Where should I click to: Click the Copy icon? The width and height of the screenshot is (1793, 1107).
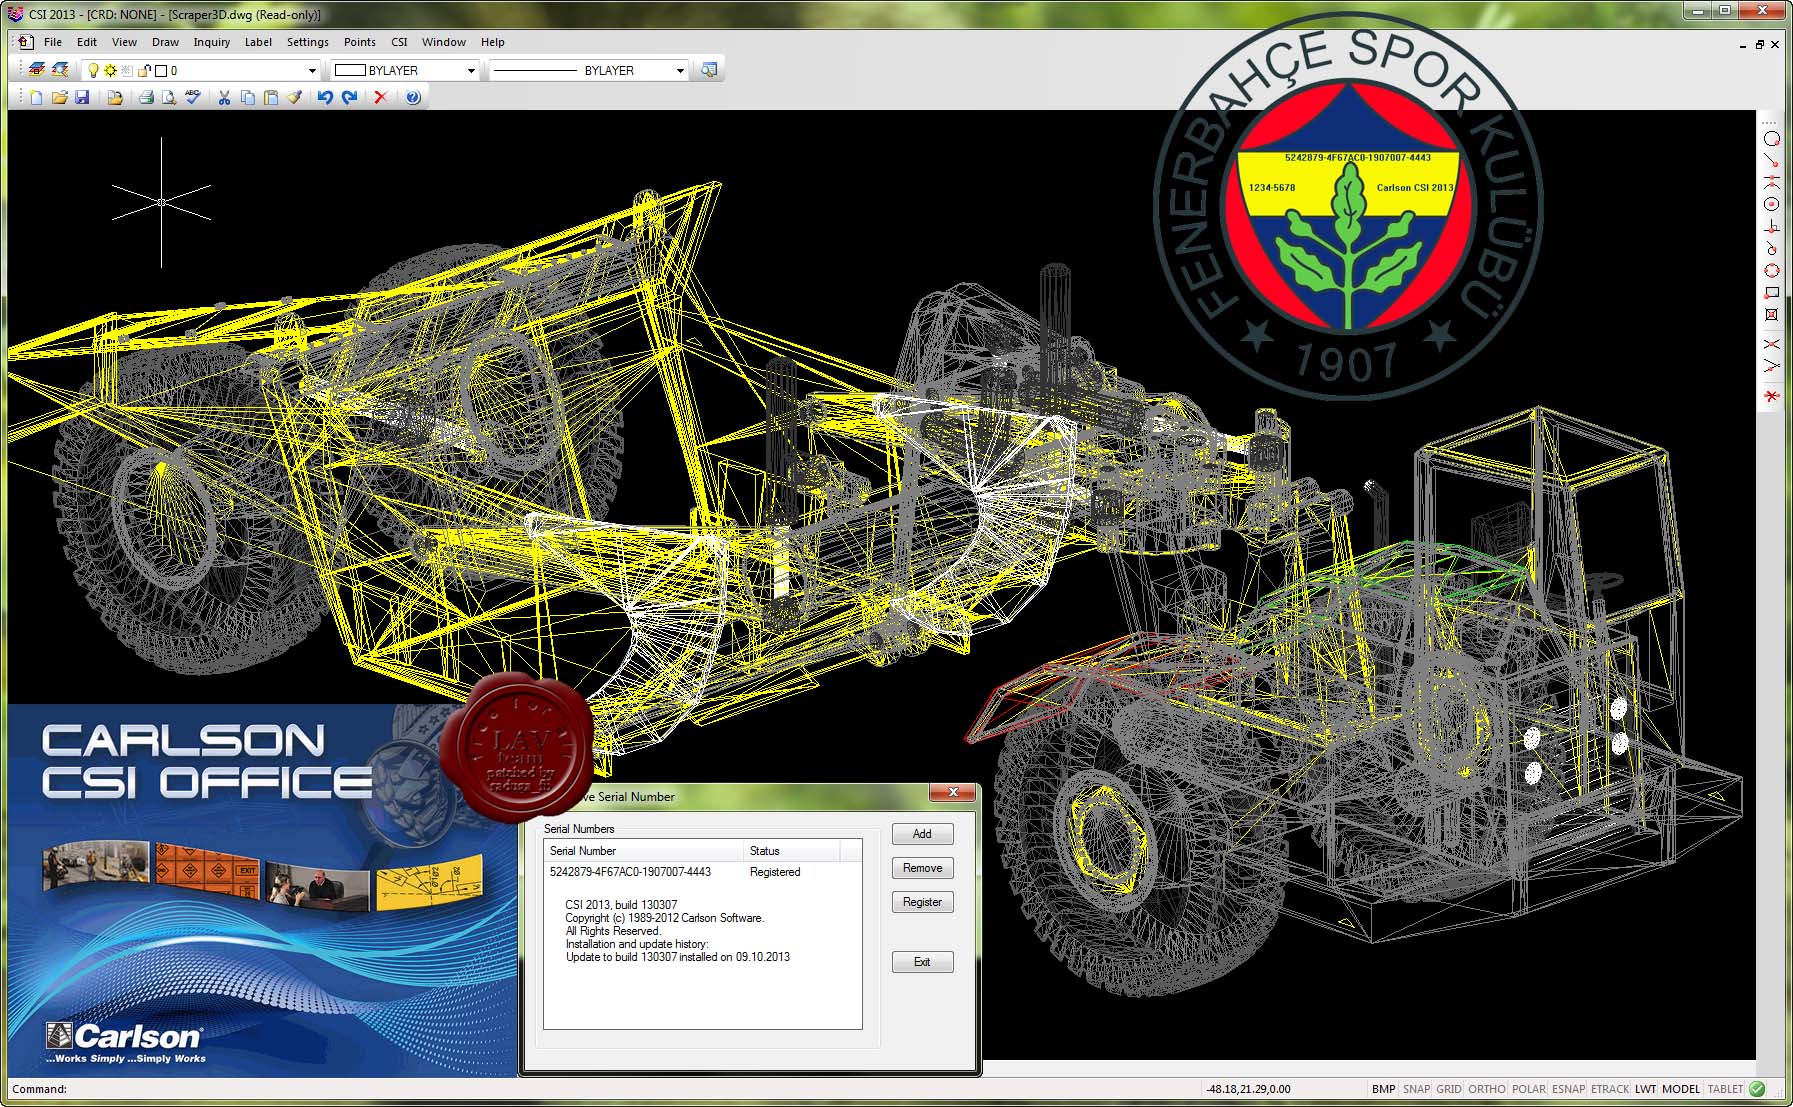click(x=247, y=97)
